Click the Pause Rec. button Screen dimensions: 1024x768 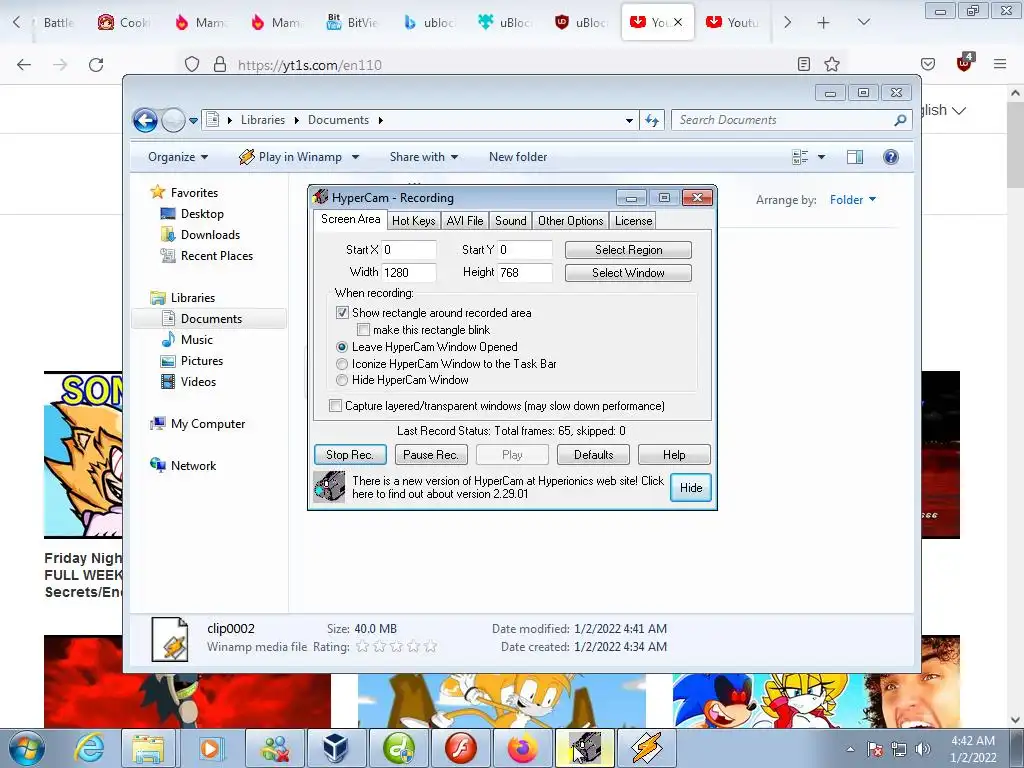pyautogui.click(x=431, y=455)
